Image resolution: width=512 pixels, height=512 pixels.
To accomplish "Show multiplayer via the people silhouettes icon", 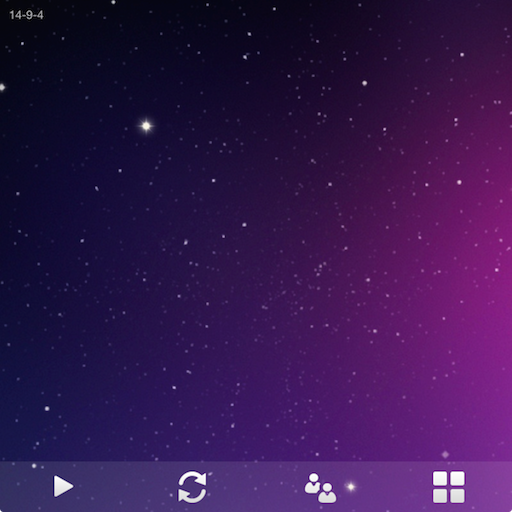I will tap(320, 488).
